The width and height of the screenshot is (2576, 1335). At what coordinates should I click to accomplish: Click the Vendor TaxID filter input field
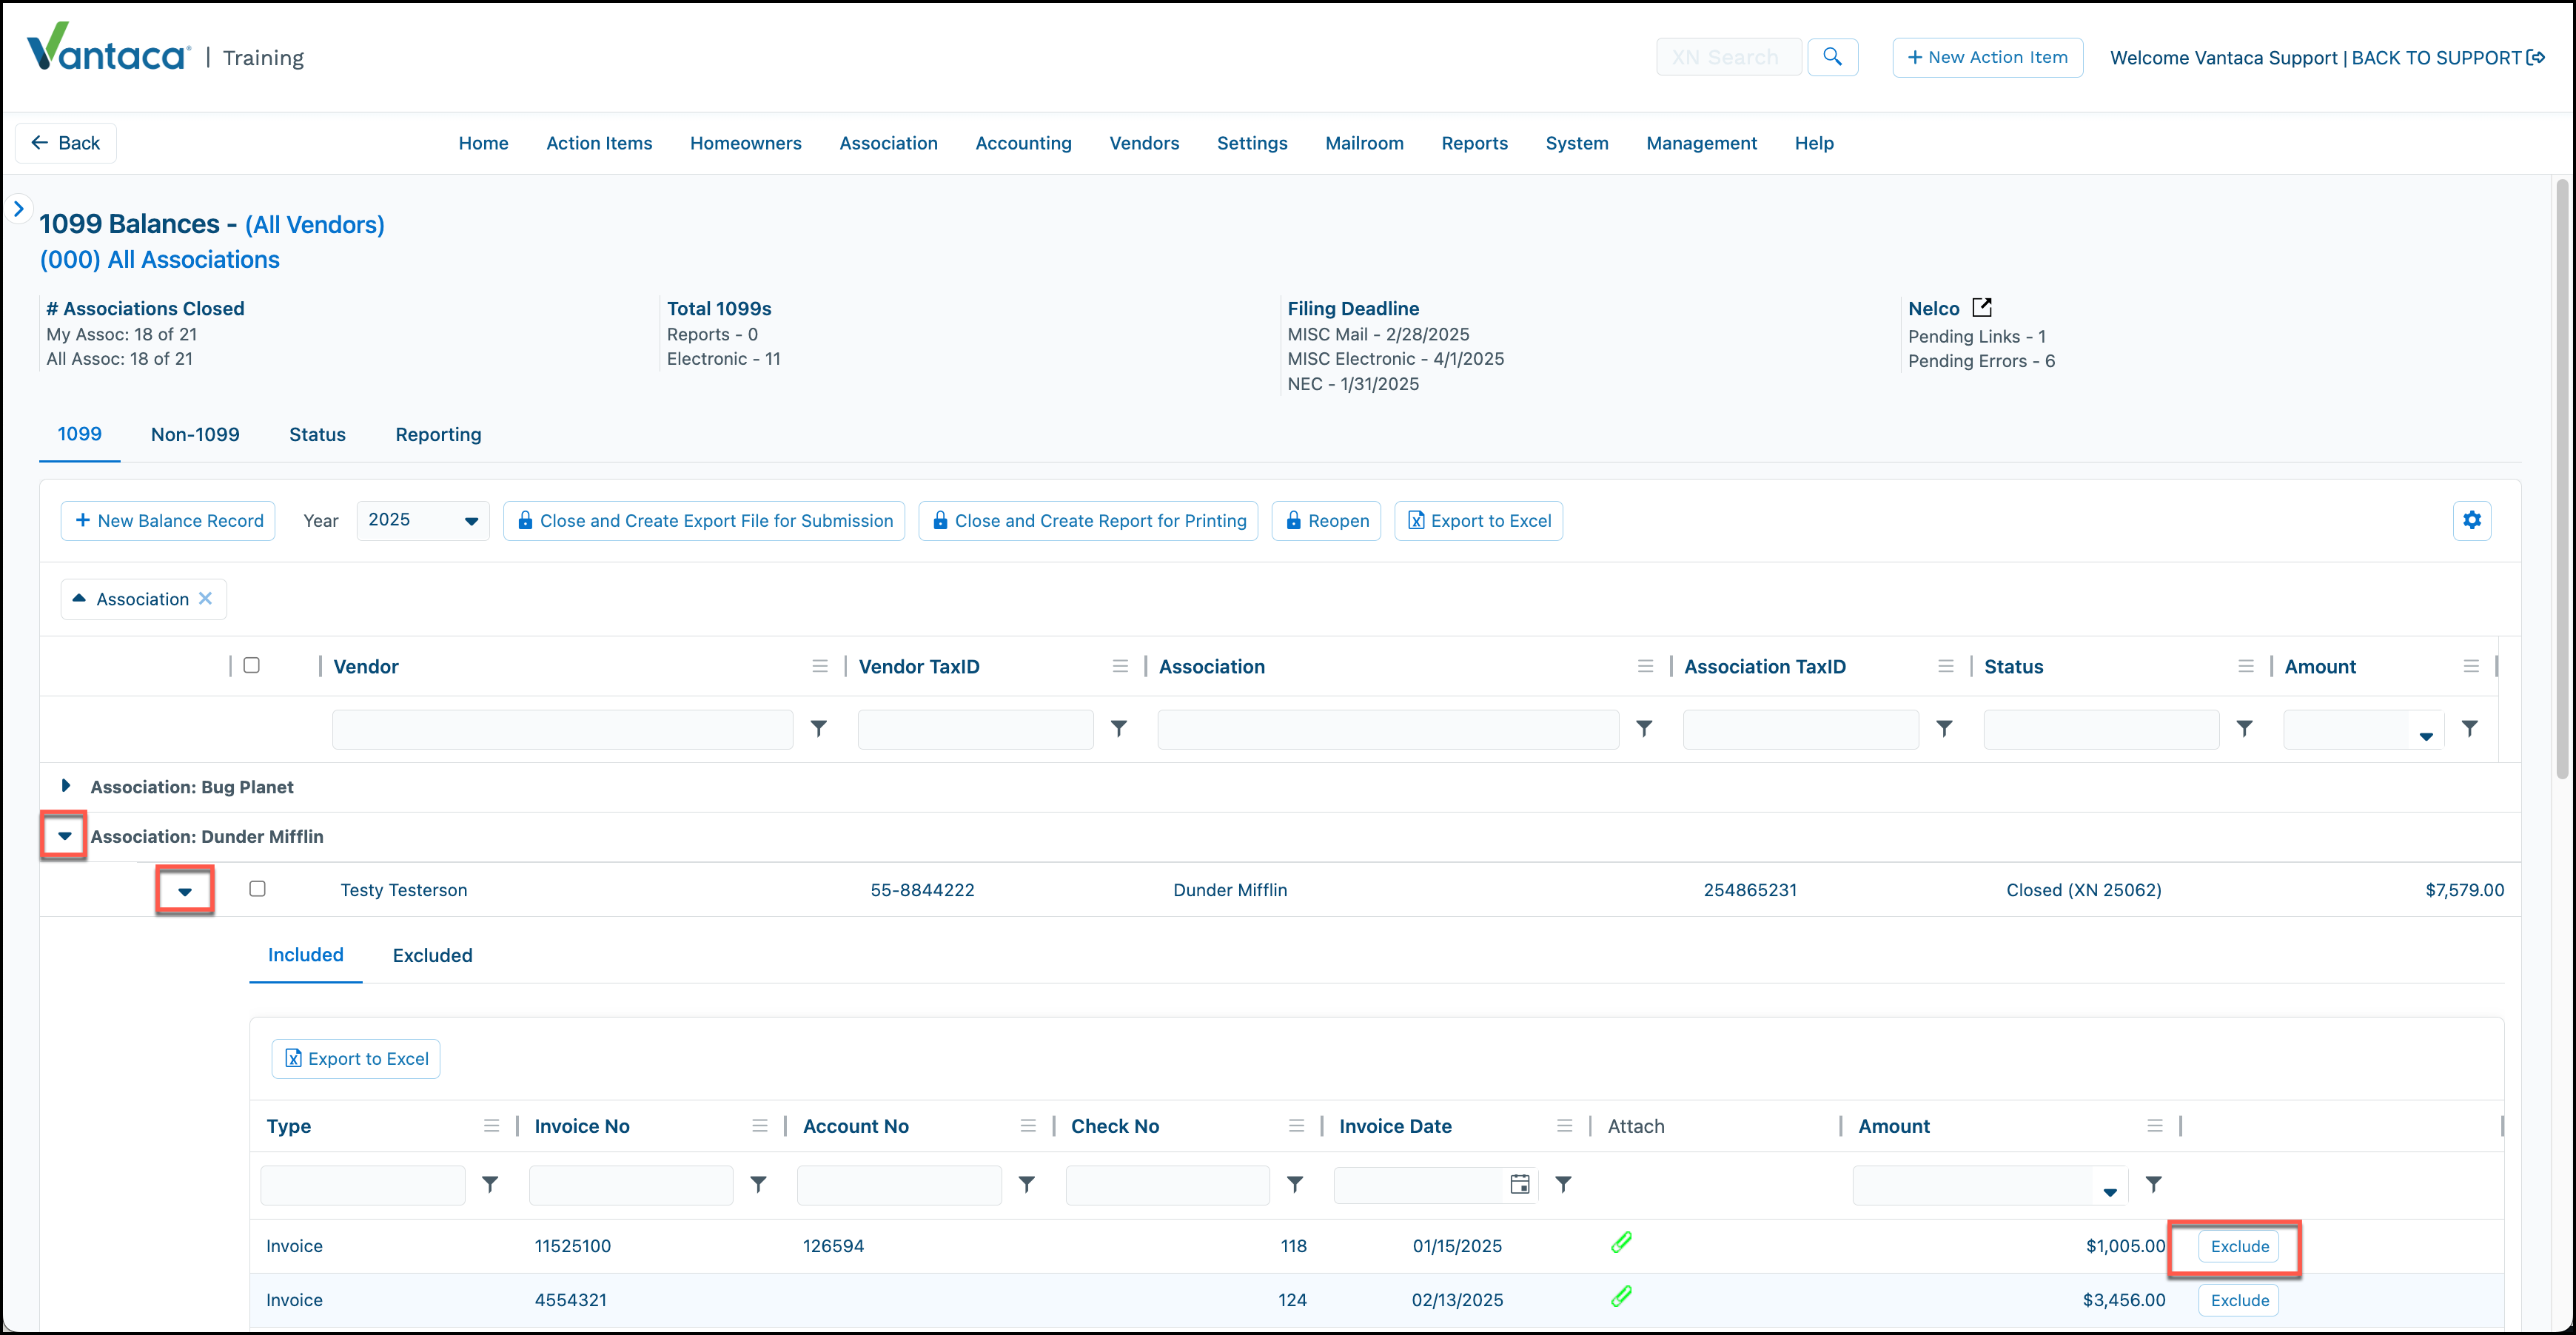975,729
